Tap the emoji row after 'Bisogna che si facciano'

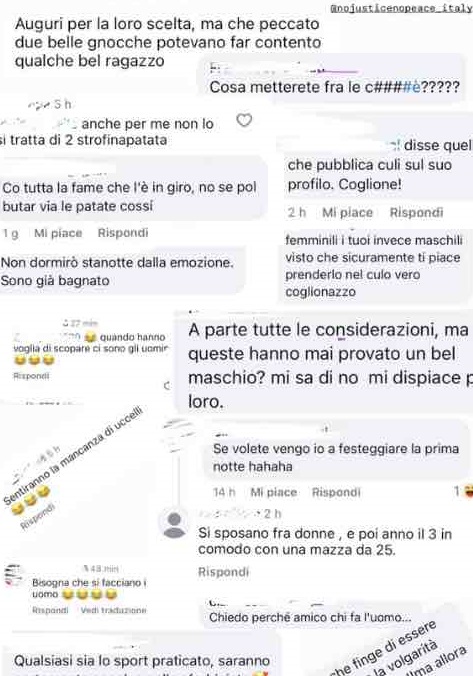[90, 595]
